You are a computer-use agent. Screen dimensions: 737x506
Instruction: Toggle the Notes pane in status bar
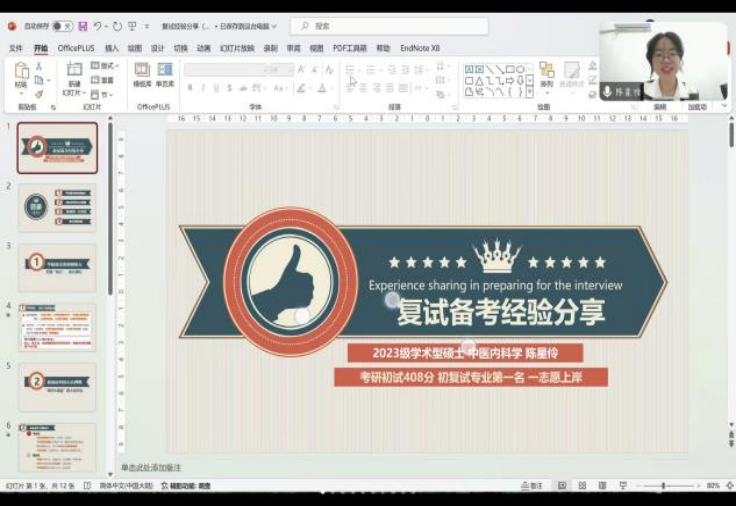pyautogui.click(x=531, y=485)
